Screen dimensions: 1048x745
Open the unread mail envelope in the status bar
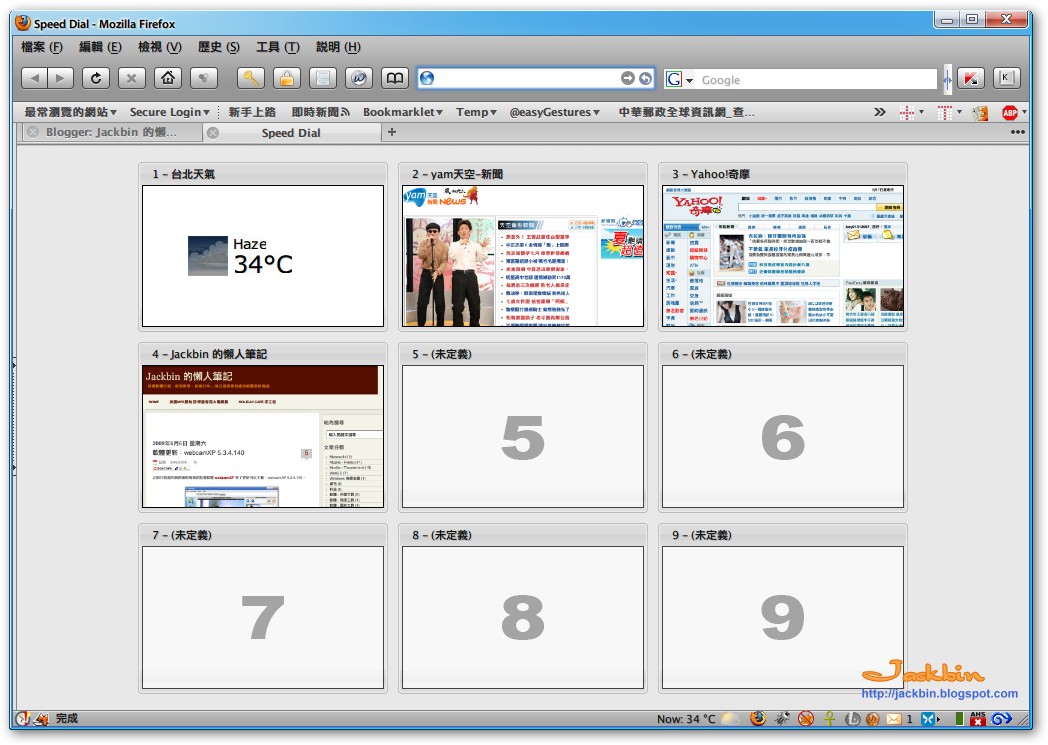point(893,718)
